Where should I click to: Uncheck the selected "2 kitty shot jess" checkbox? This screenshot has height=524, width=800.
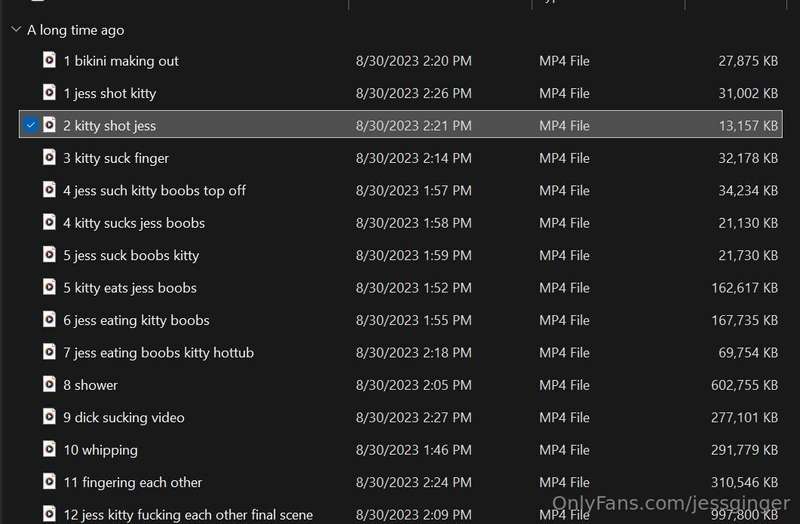pos(31,124)
